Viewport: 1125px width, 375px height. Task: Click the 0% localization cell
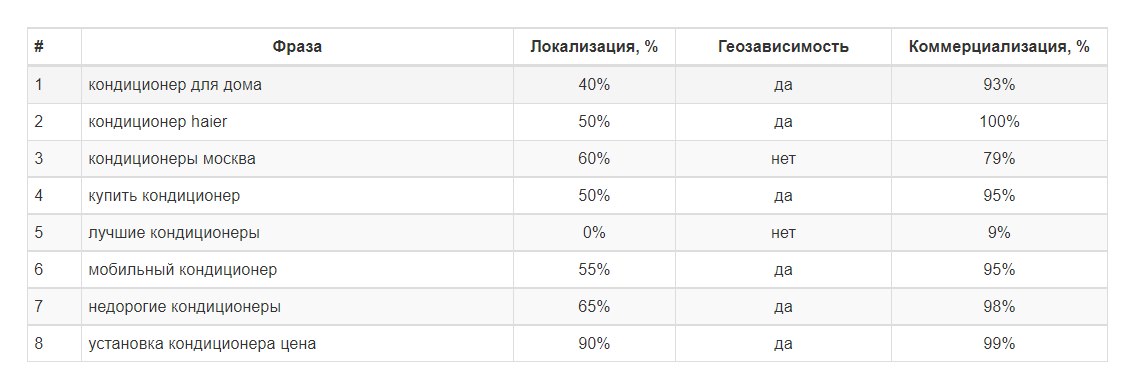594,233
